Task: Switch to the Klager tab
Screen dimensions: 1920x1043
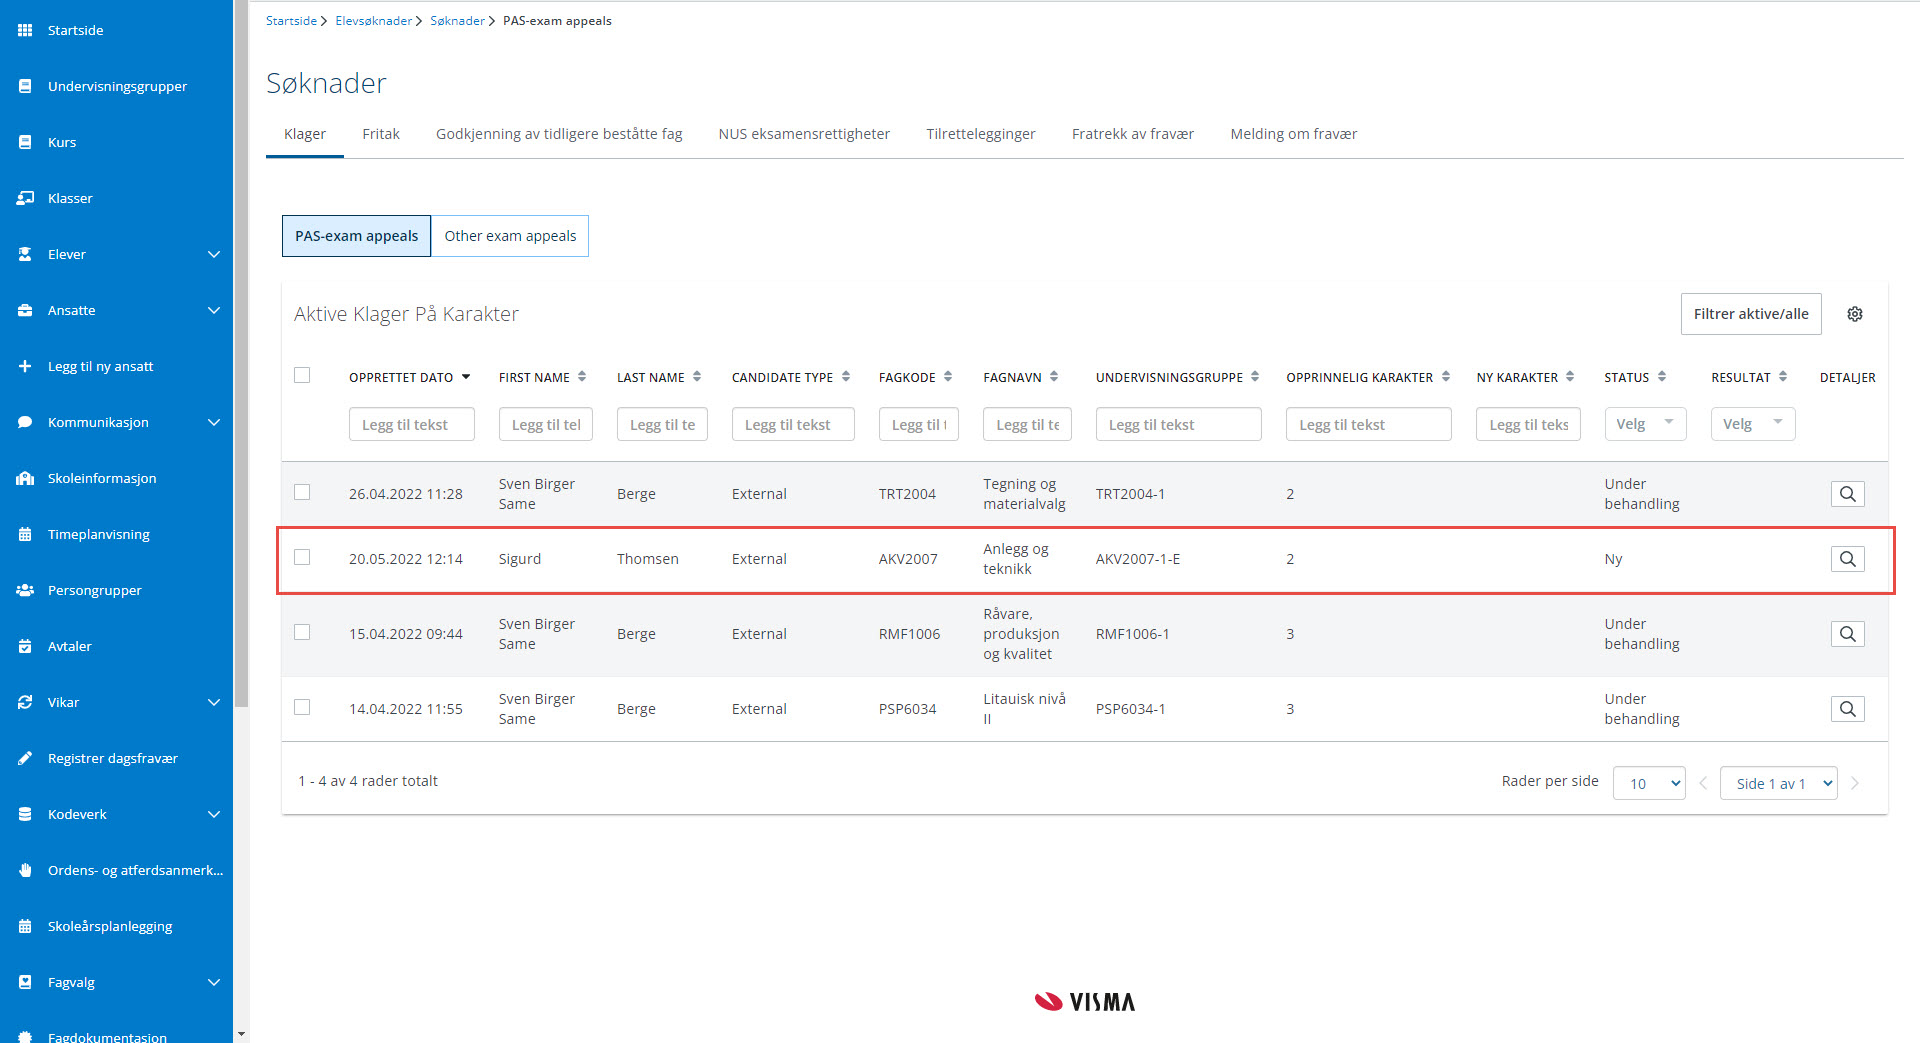Action: (305, 134)
